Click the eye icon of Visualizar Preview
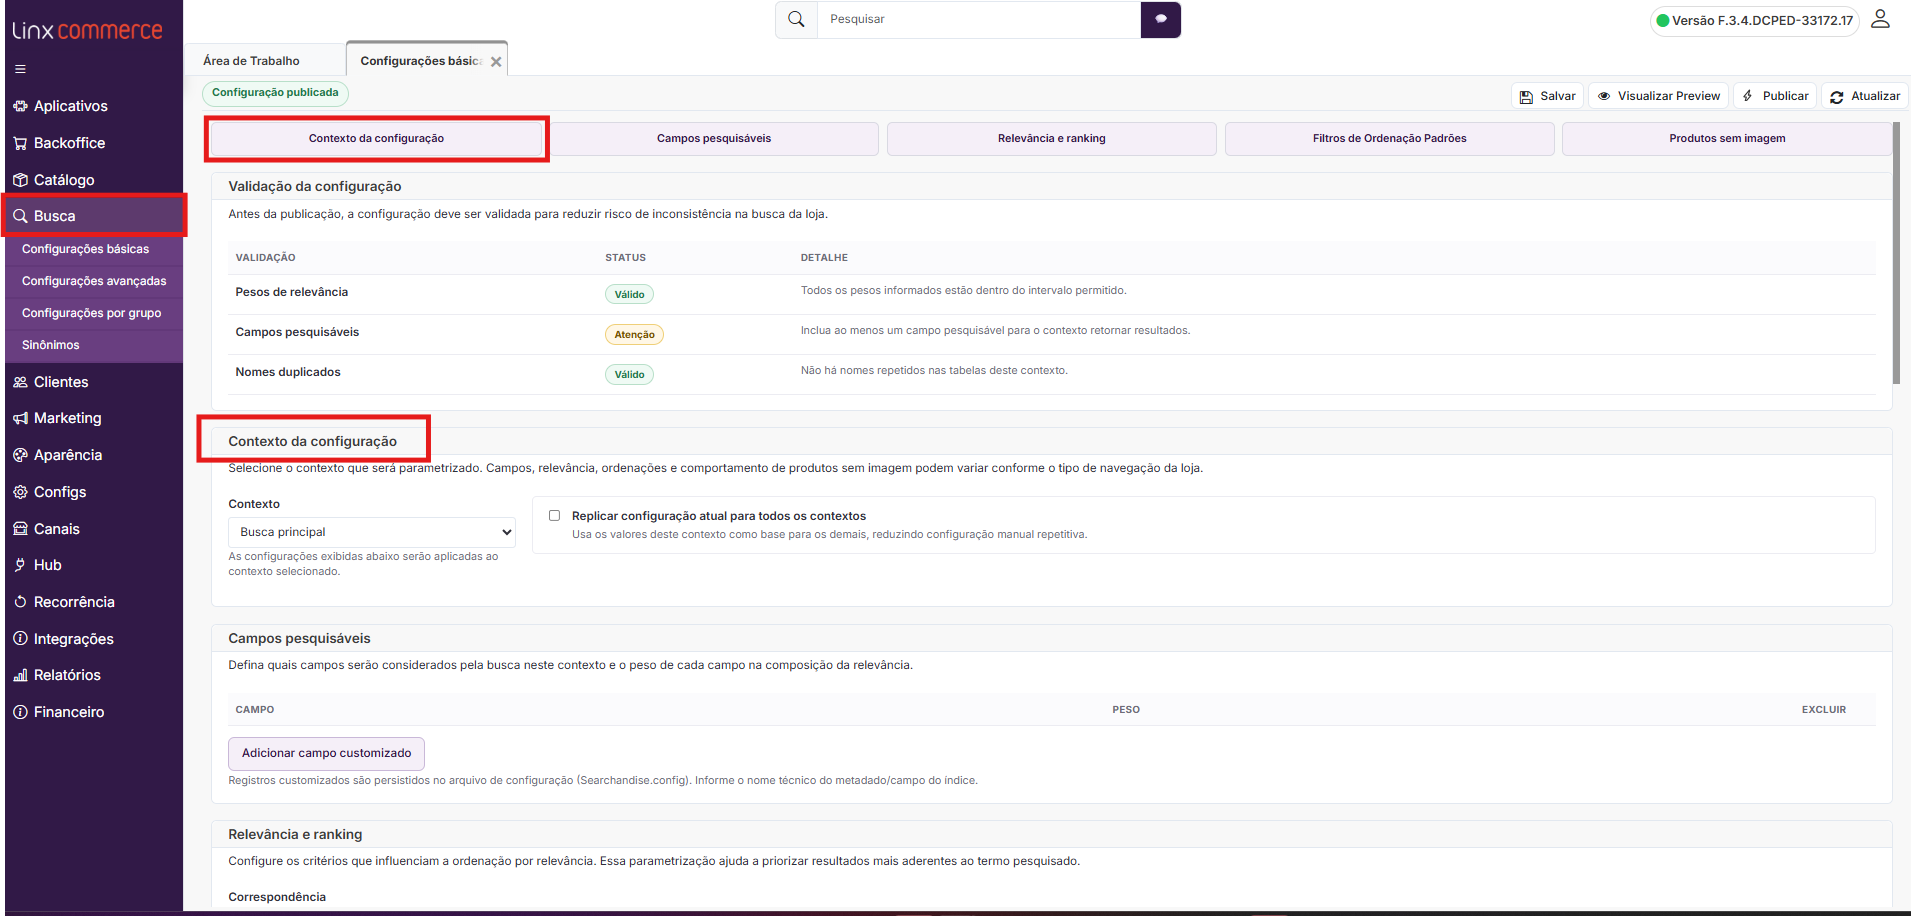The image size is (1911, 916). coord(1604,96)
